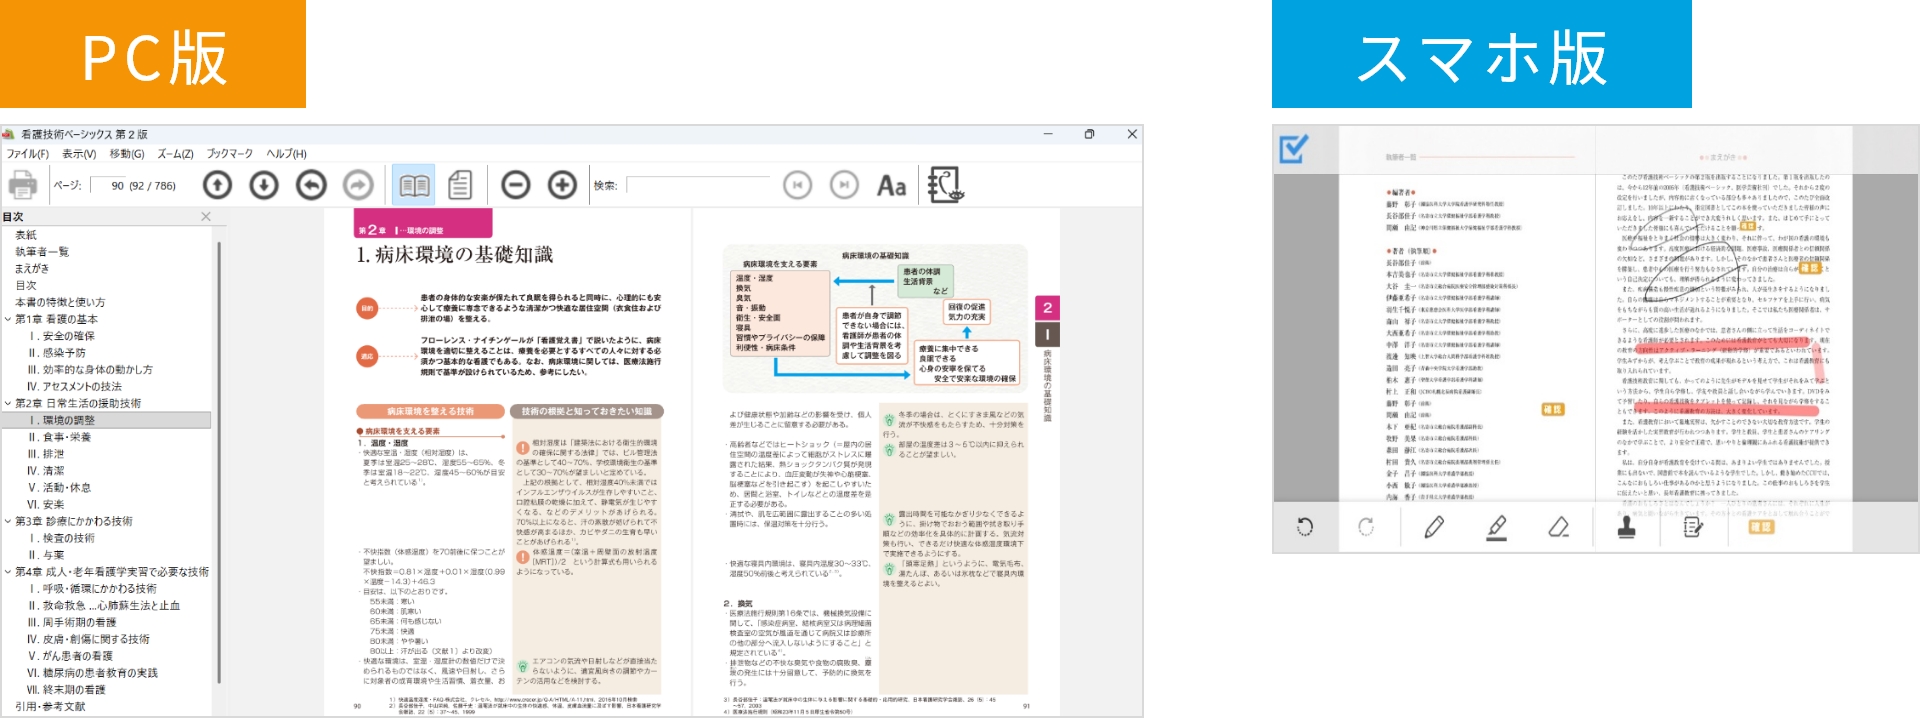
Task: Select the stamp tool in smartphone toolbar
Action: (1627, 527)
